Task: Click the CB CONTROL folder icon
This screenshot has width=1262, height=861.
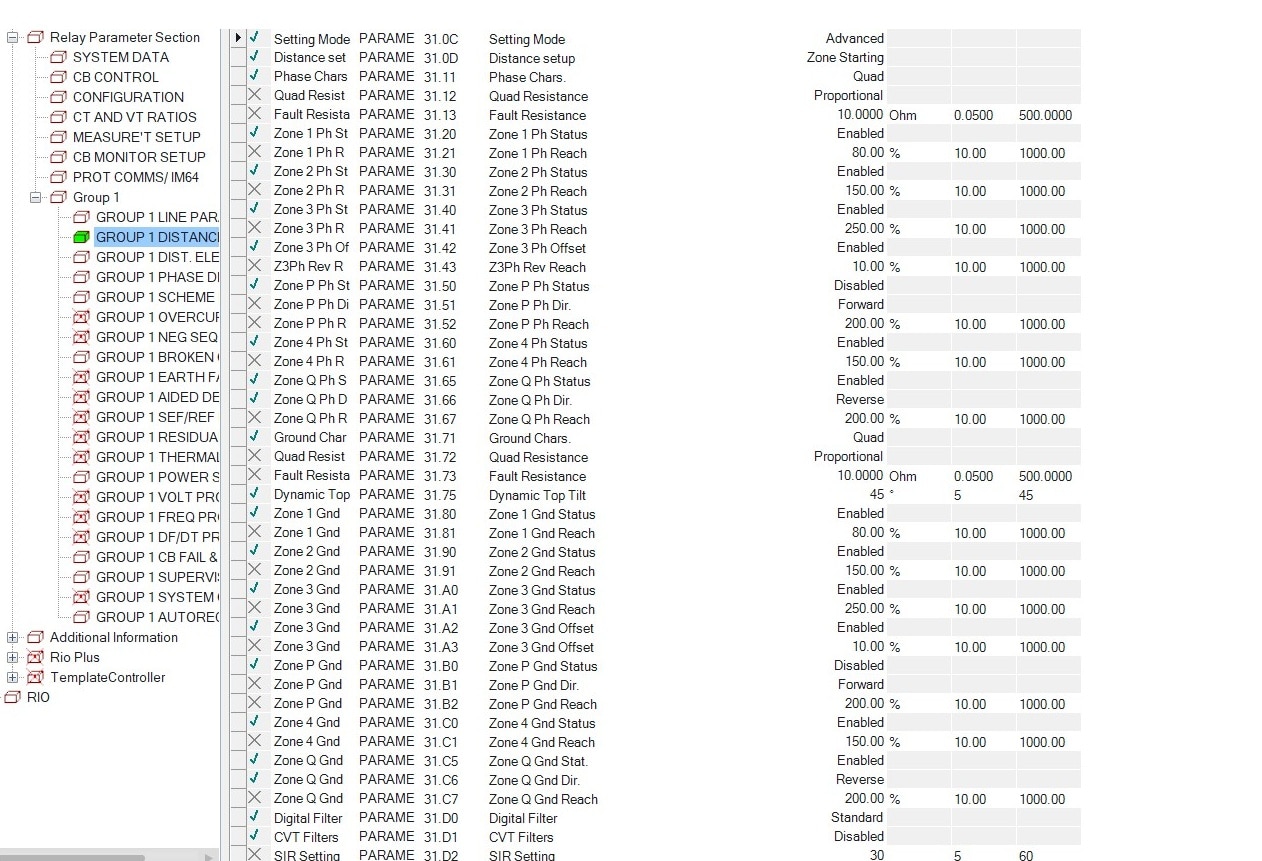Action: [58, 77]
